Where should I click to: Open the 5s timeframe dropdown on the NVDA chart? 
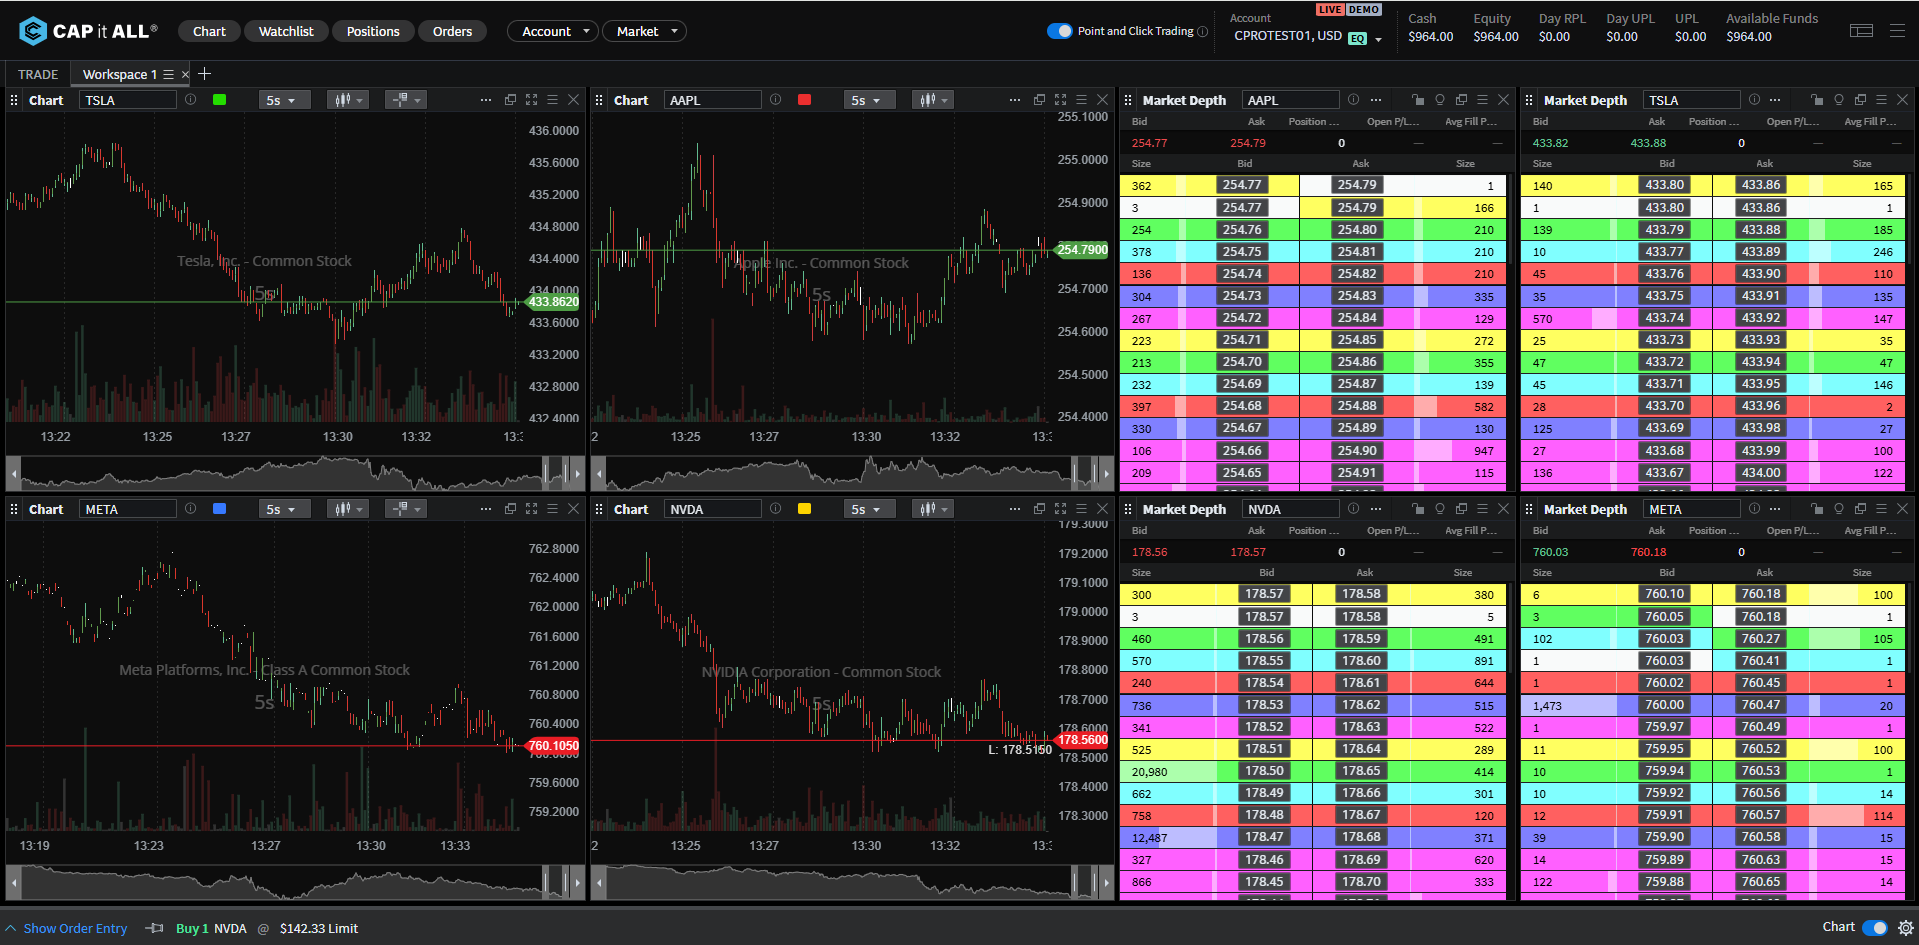868,508
